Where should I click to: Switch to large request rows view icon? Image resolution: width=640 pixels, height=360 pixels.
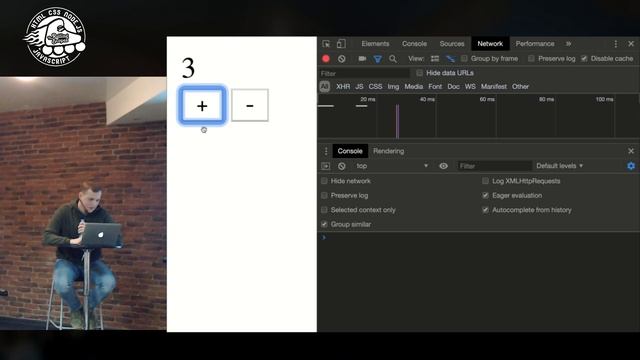[x=435, y=59]
